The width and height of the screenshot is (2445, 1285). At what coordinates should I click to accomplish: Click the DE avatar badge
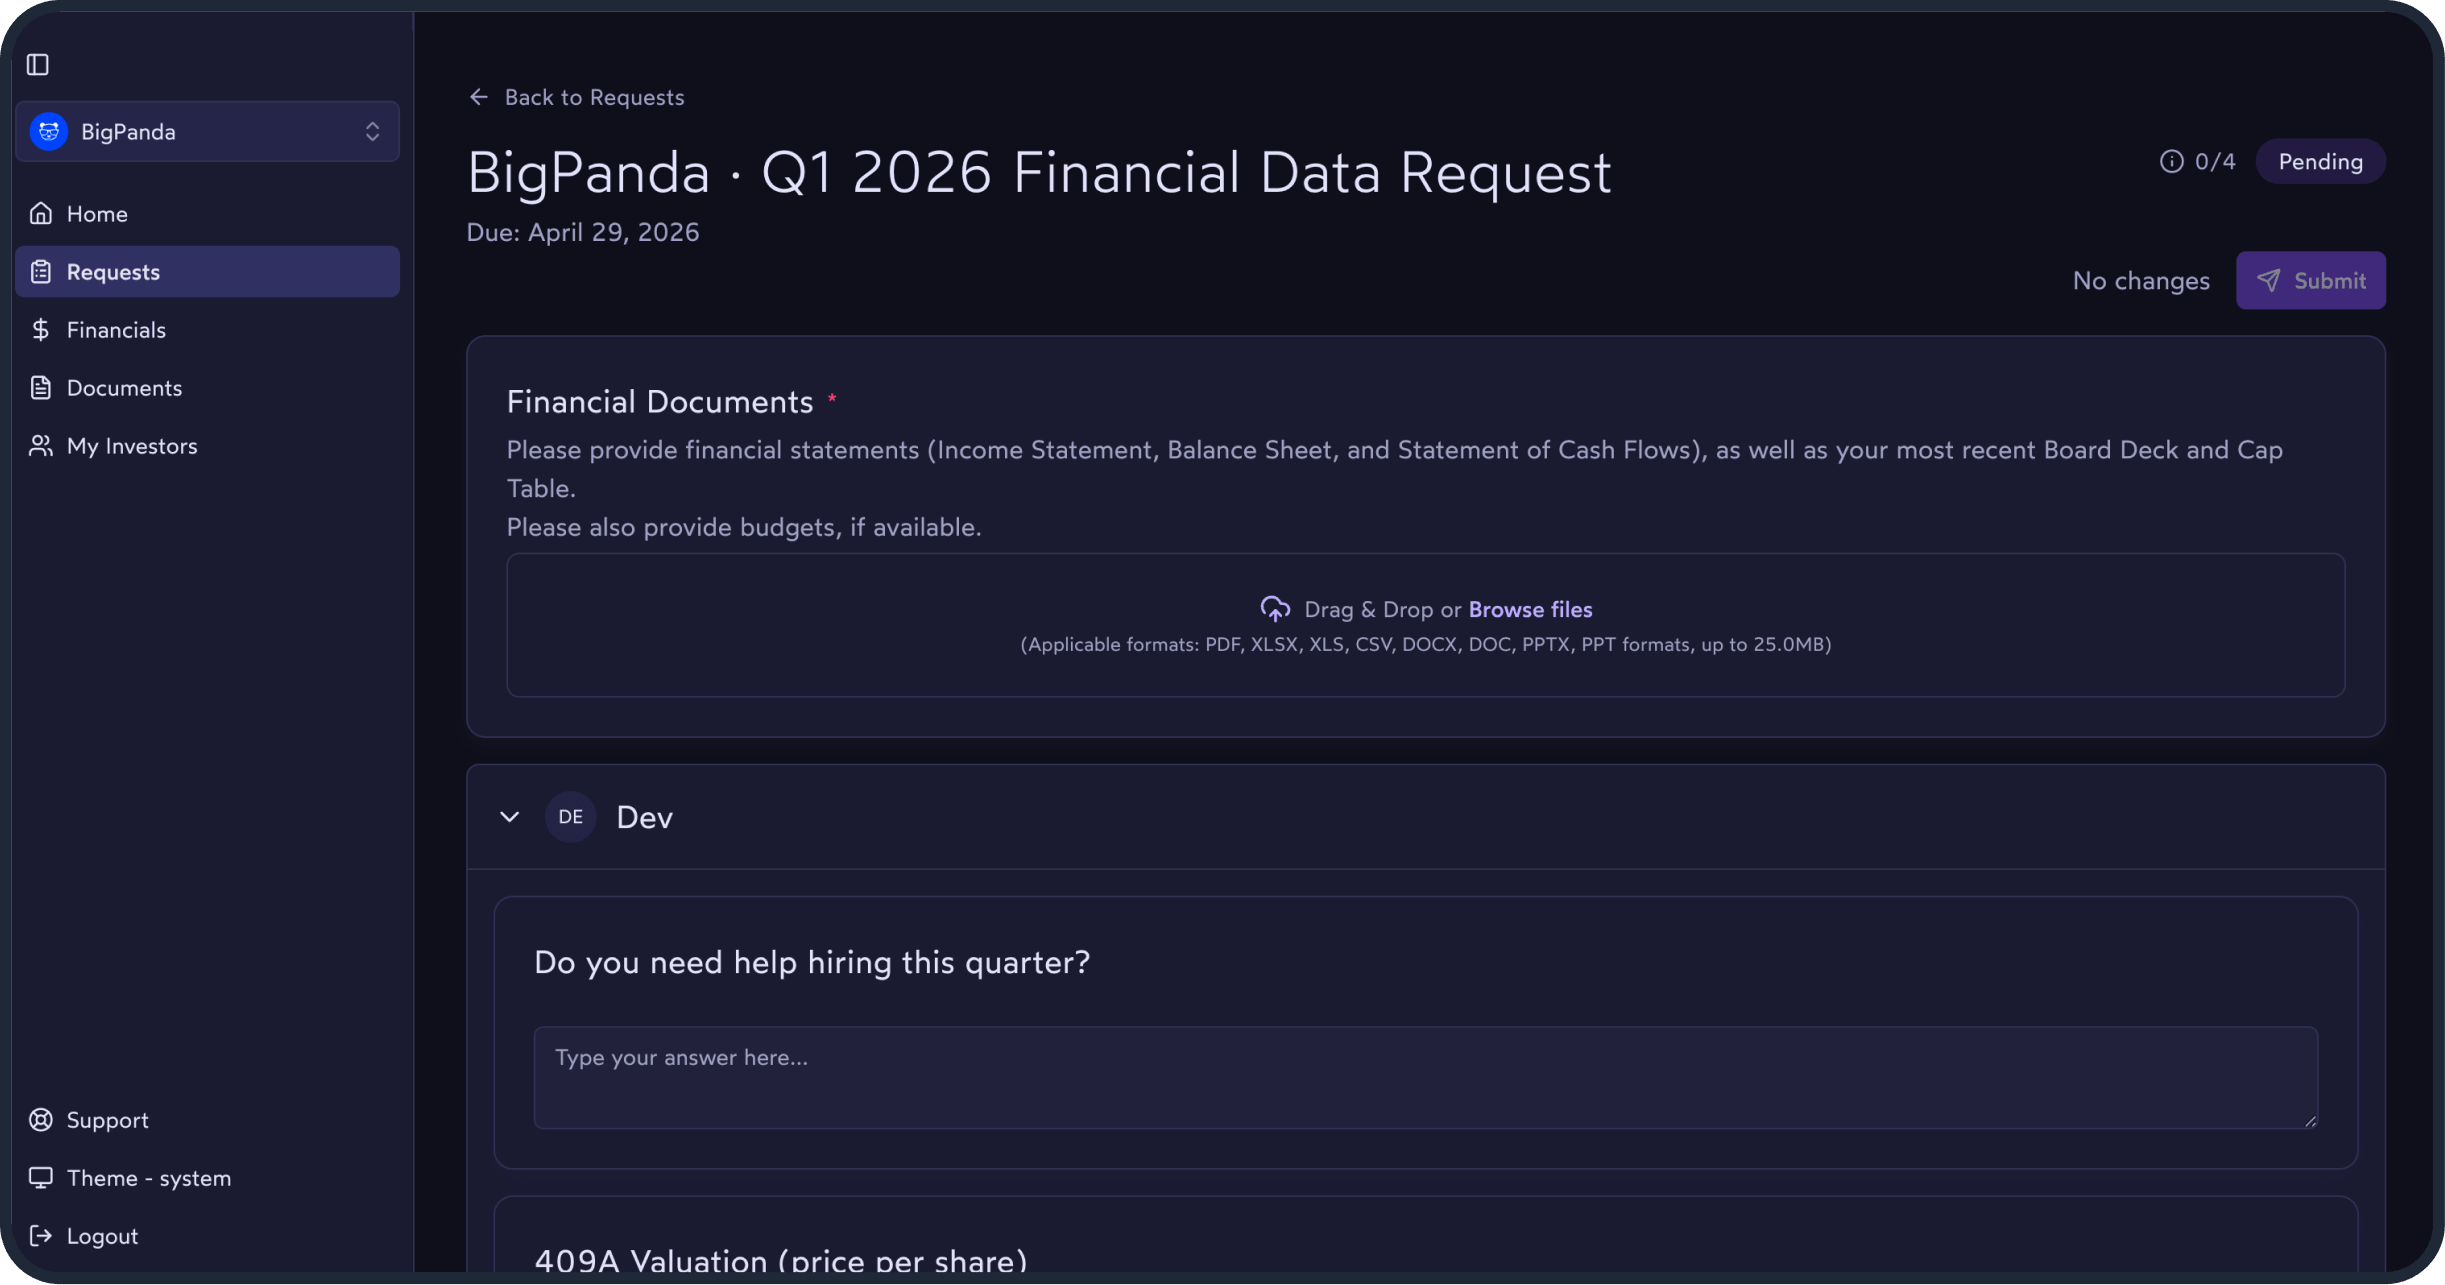570,817
